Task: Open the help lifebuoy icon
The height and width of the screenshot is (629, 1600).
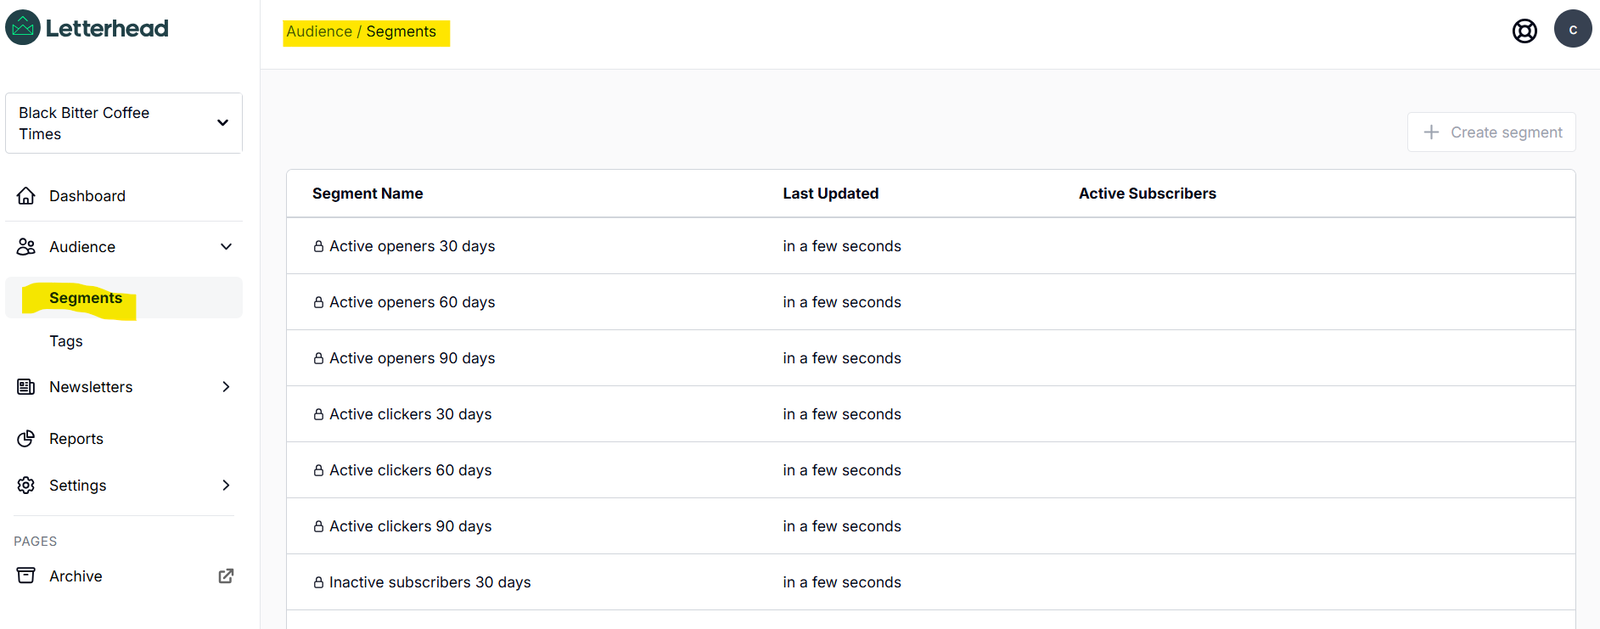Action: tap(1524, 31)
